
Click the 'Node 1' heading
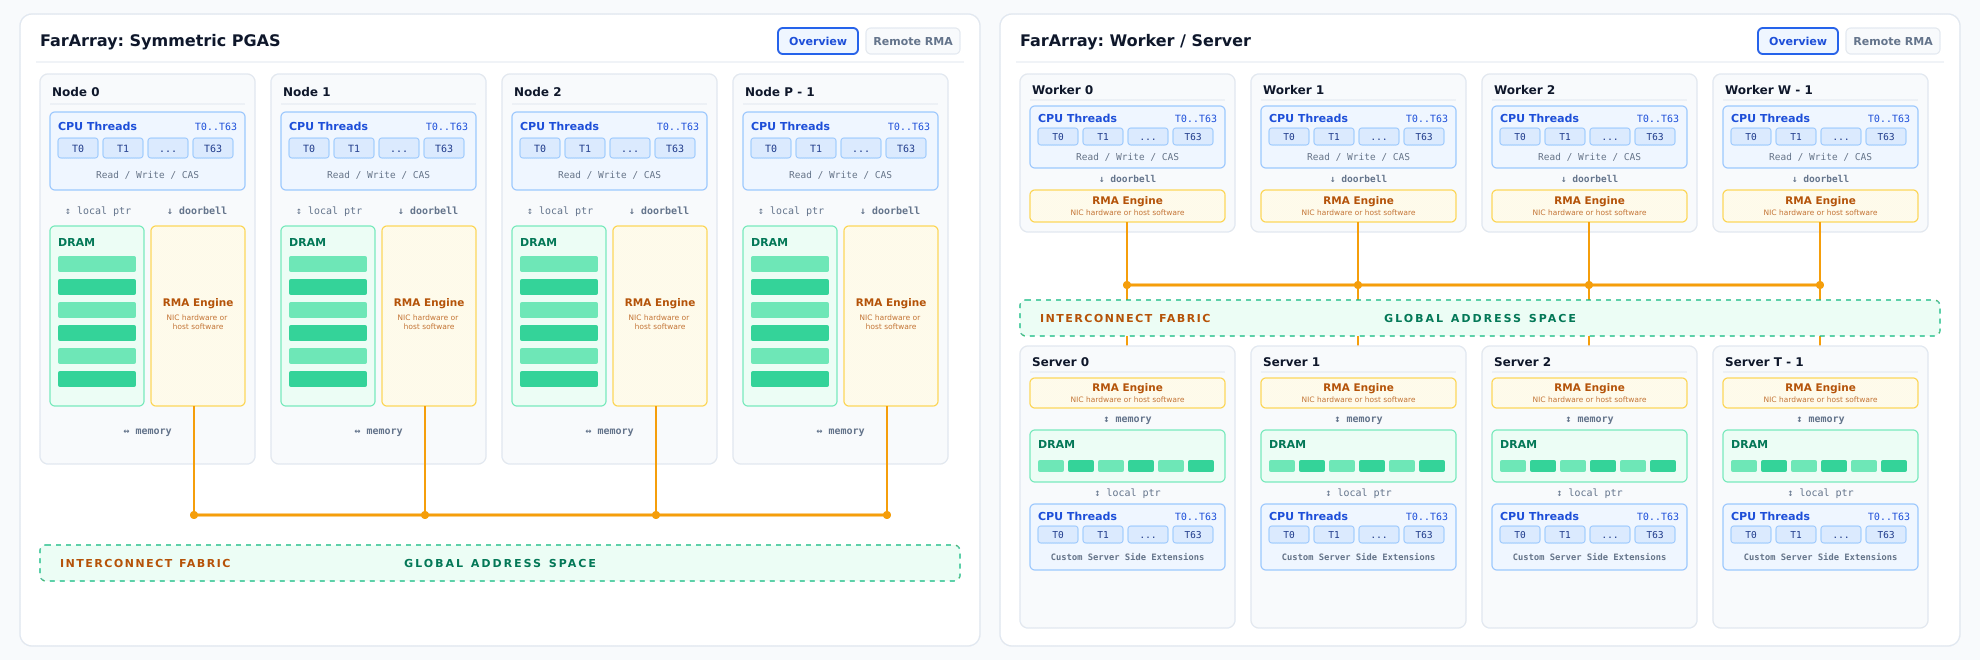pyautogui.click(x=307, y=92)
